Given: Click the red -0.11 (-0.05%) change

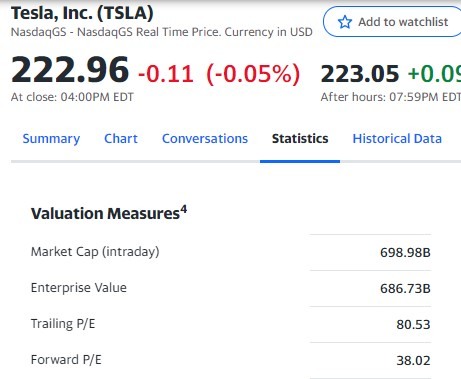Looking at the screenshot, I should [x=219, y=74].
